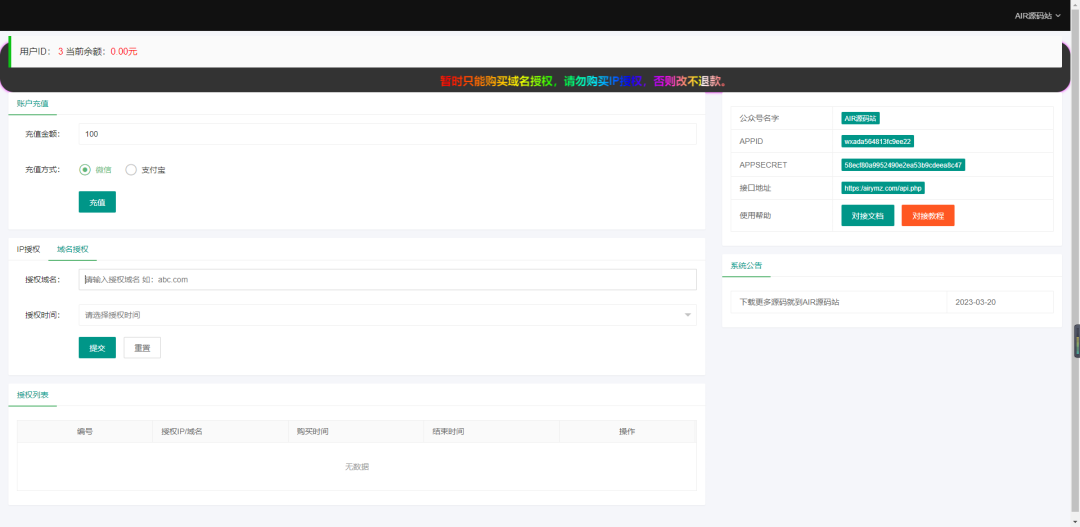This screenshot has width=1080, height=527.
Task: Select the 系统公告 tab
Action: (746, 266)
